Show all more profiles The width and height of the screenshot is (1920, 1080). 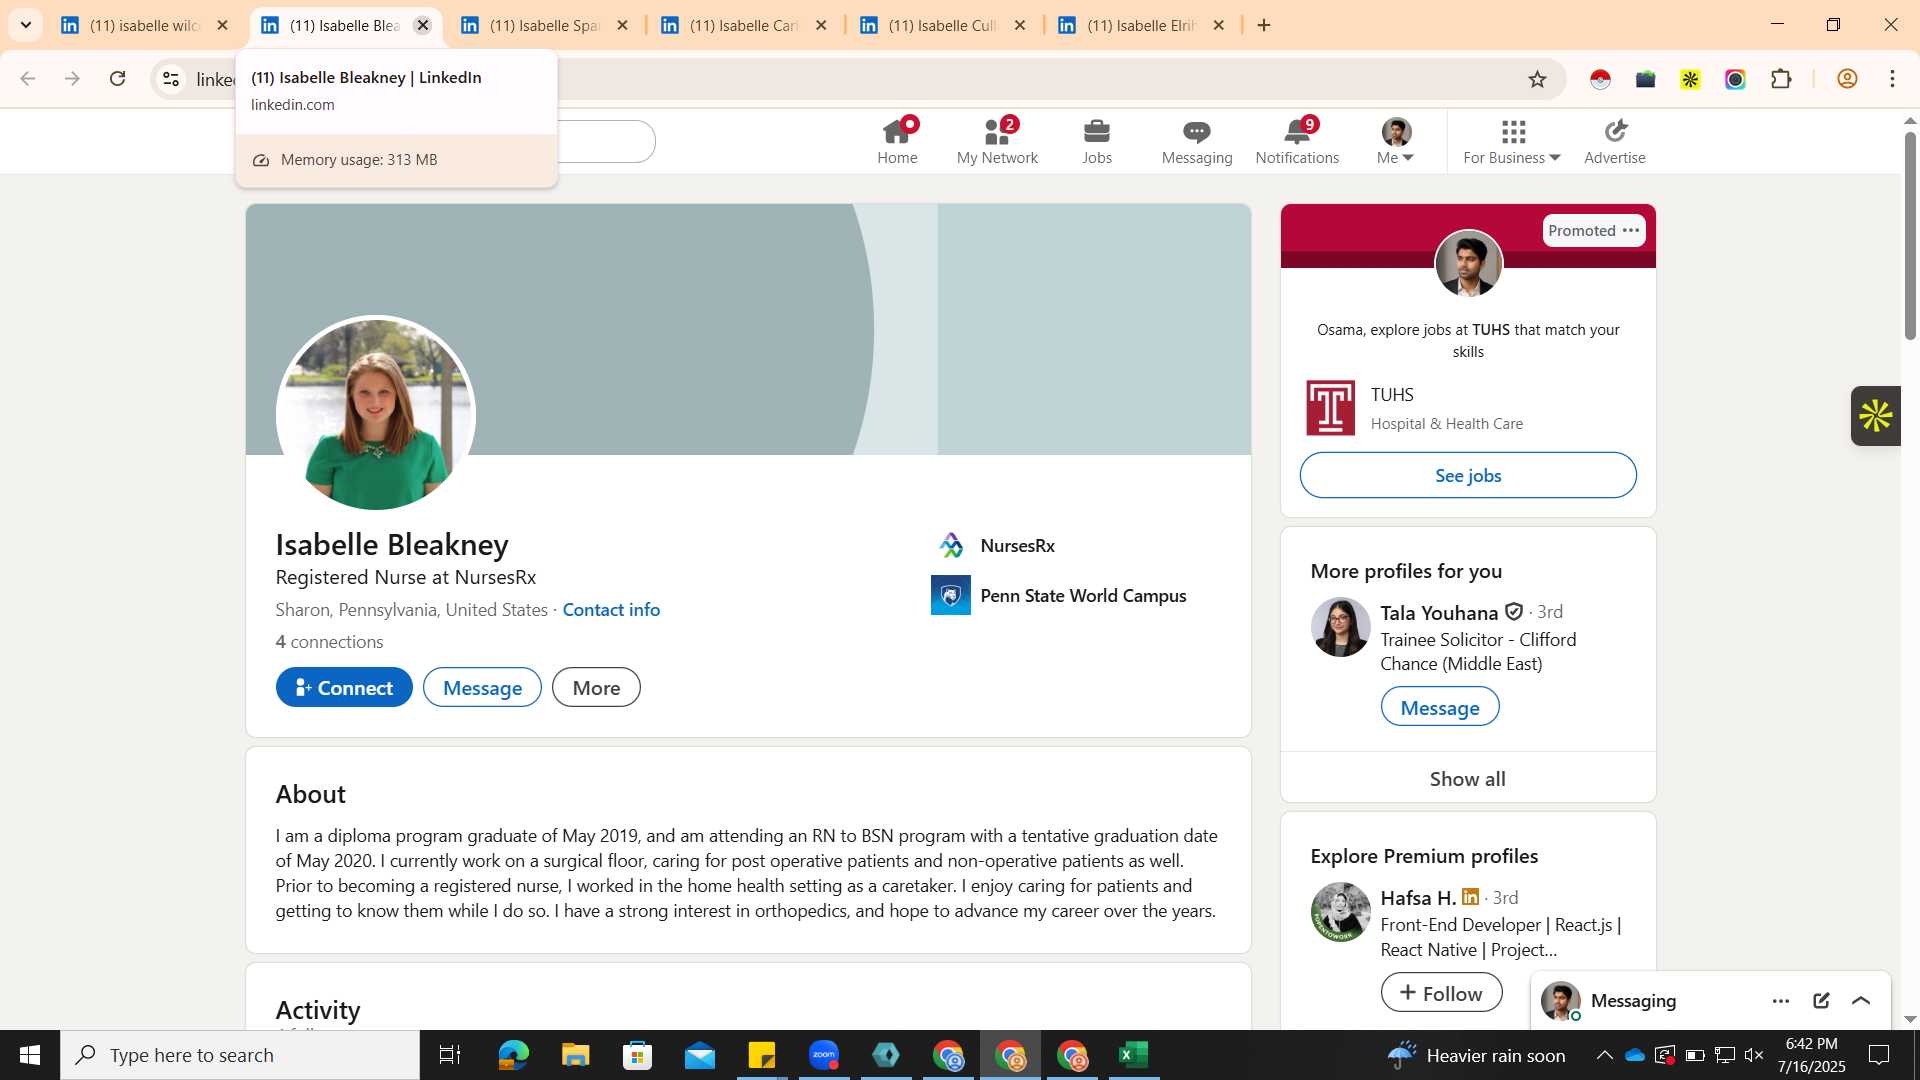click(x=1468, y=778)
